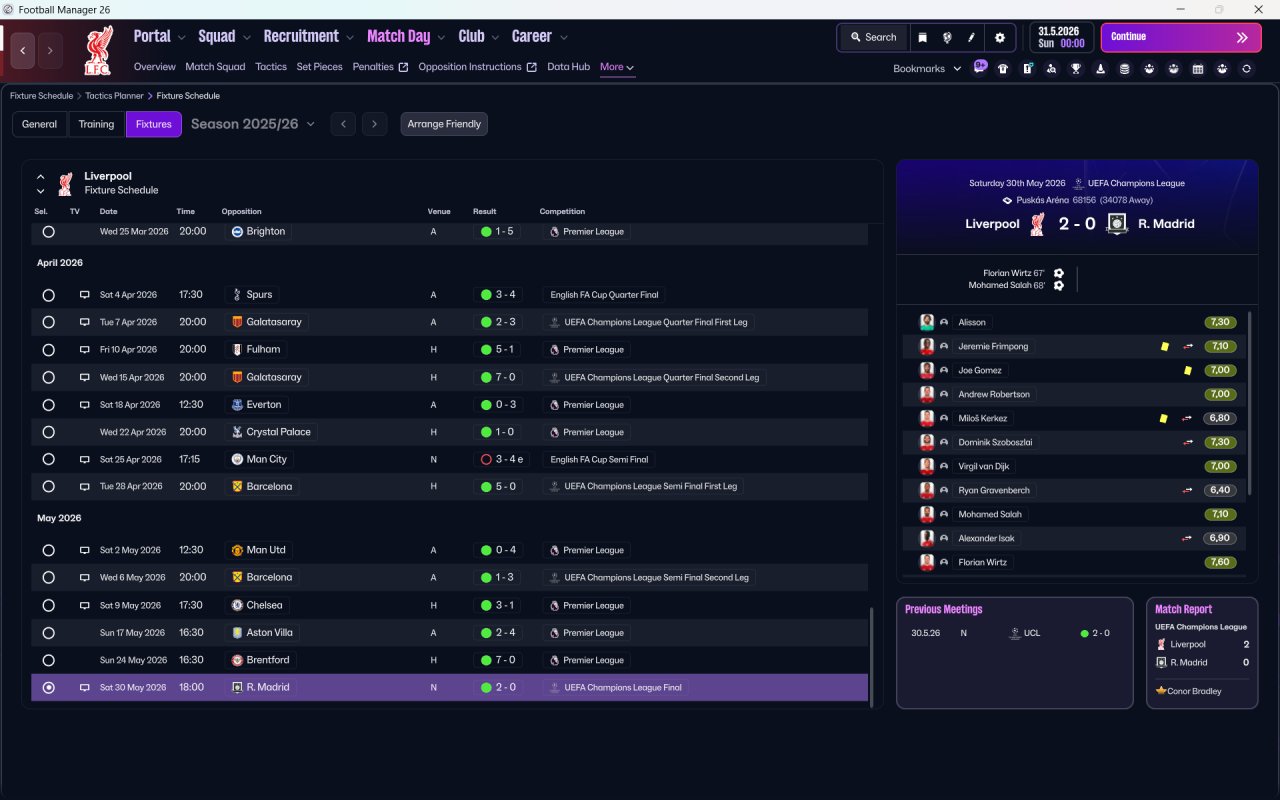The height and width of the screenshot is (800, 1280).
Task: Select the R. Madrid fixture radio button
Action: pos(48,688)
